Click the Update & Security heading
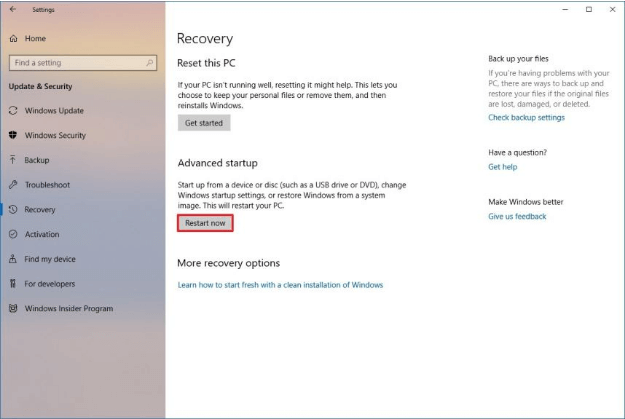625x419 pixels. [40, 86]
